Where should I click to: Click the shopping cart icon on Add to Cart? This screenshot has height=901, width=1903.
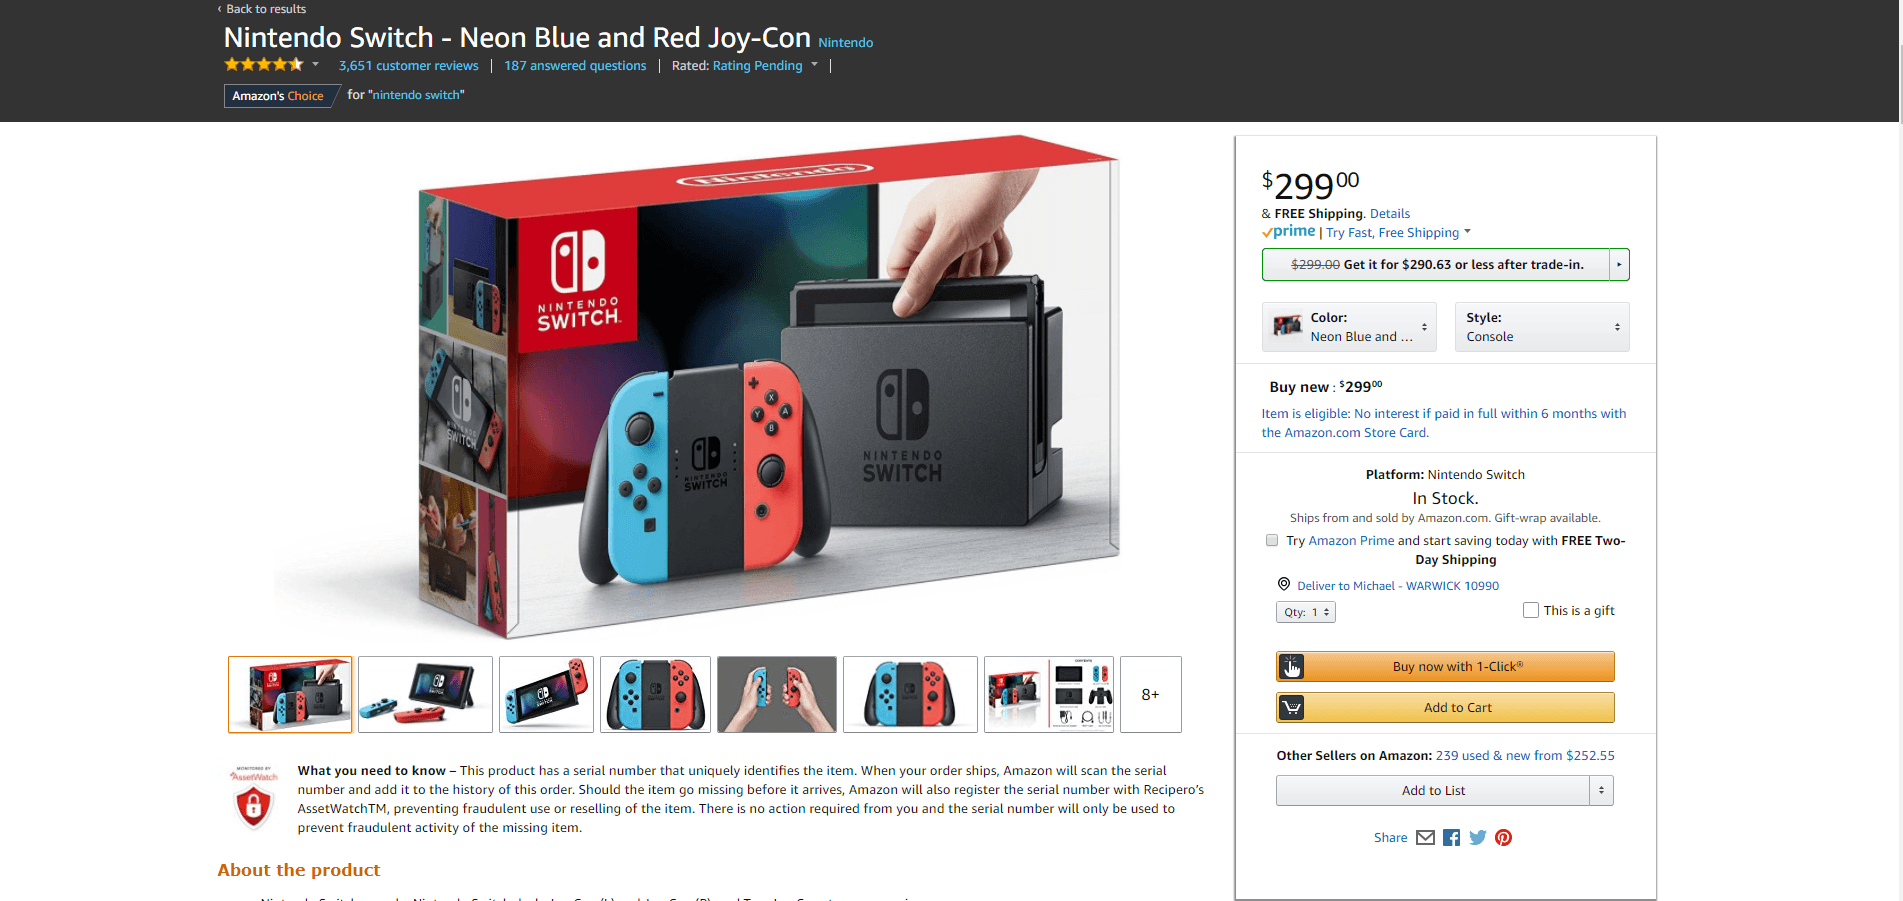click(x=1291, y=708)
